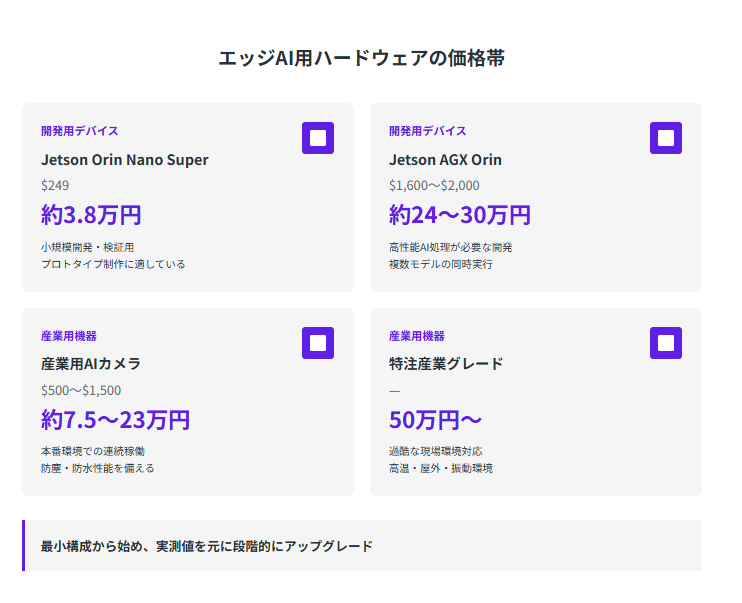Click the 開発用デバイス label above Jetson Orin Nano Super
Viewport: 742px width, 603px height.
pyautogui.click(x=80, y=131)
